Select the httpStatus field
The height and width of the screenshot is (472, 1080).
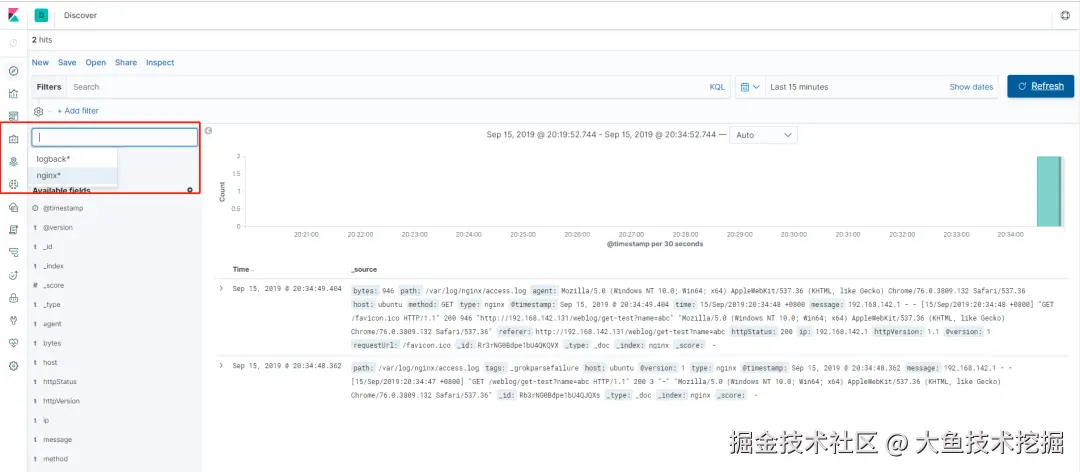[x=59, y=382]
